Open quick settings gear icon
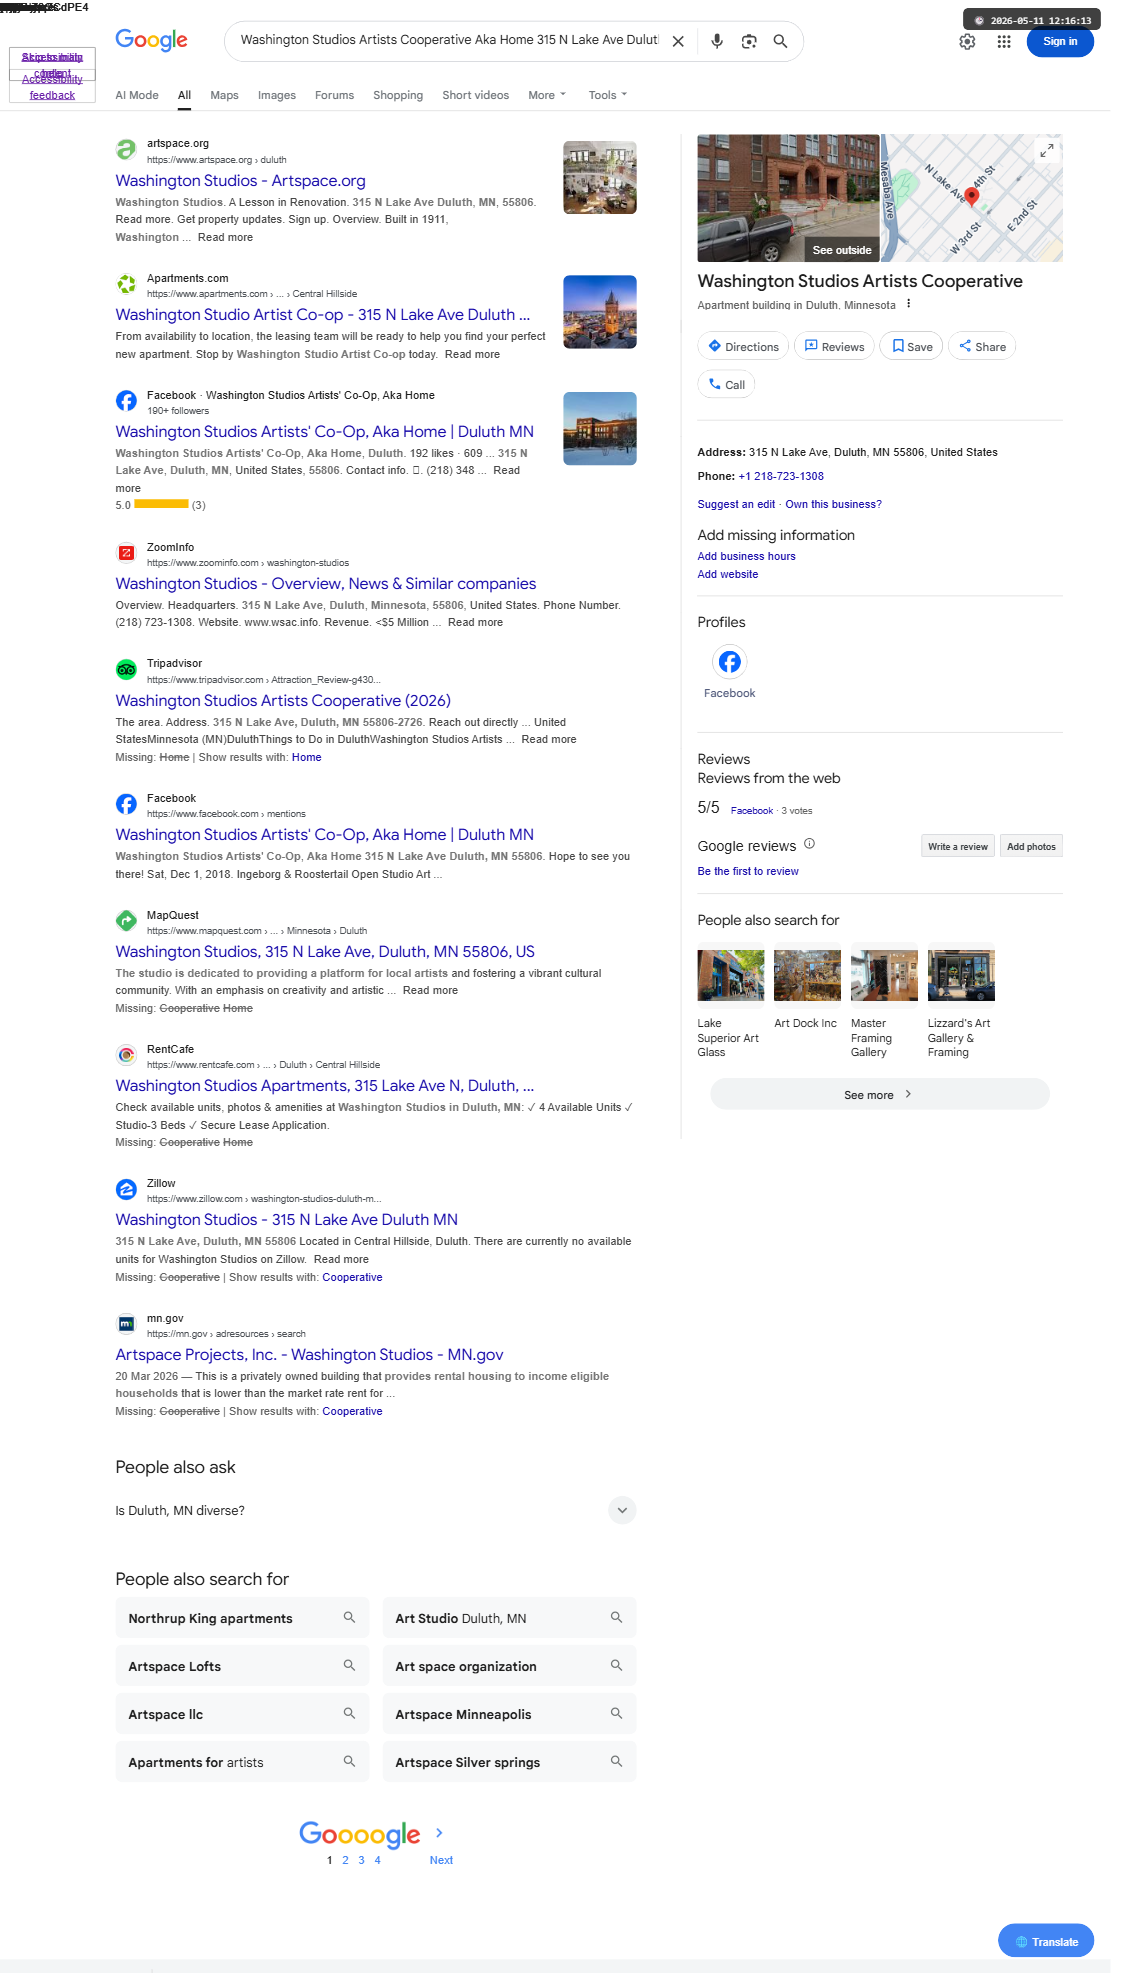The height and width of the screenshot is (1973, 1124). click(967, 42)
